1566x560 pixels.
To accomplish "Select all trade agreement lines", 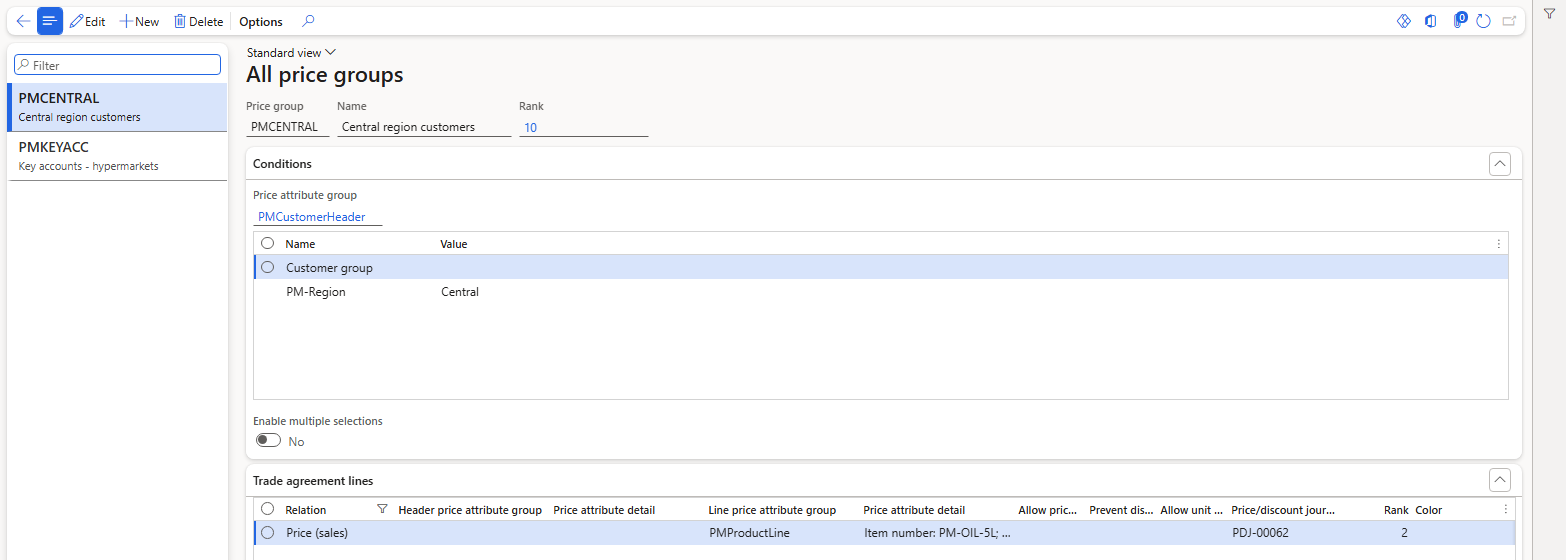I will click(x=267, y=509).
